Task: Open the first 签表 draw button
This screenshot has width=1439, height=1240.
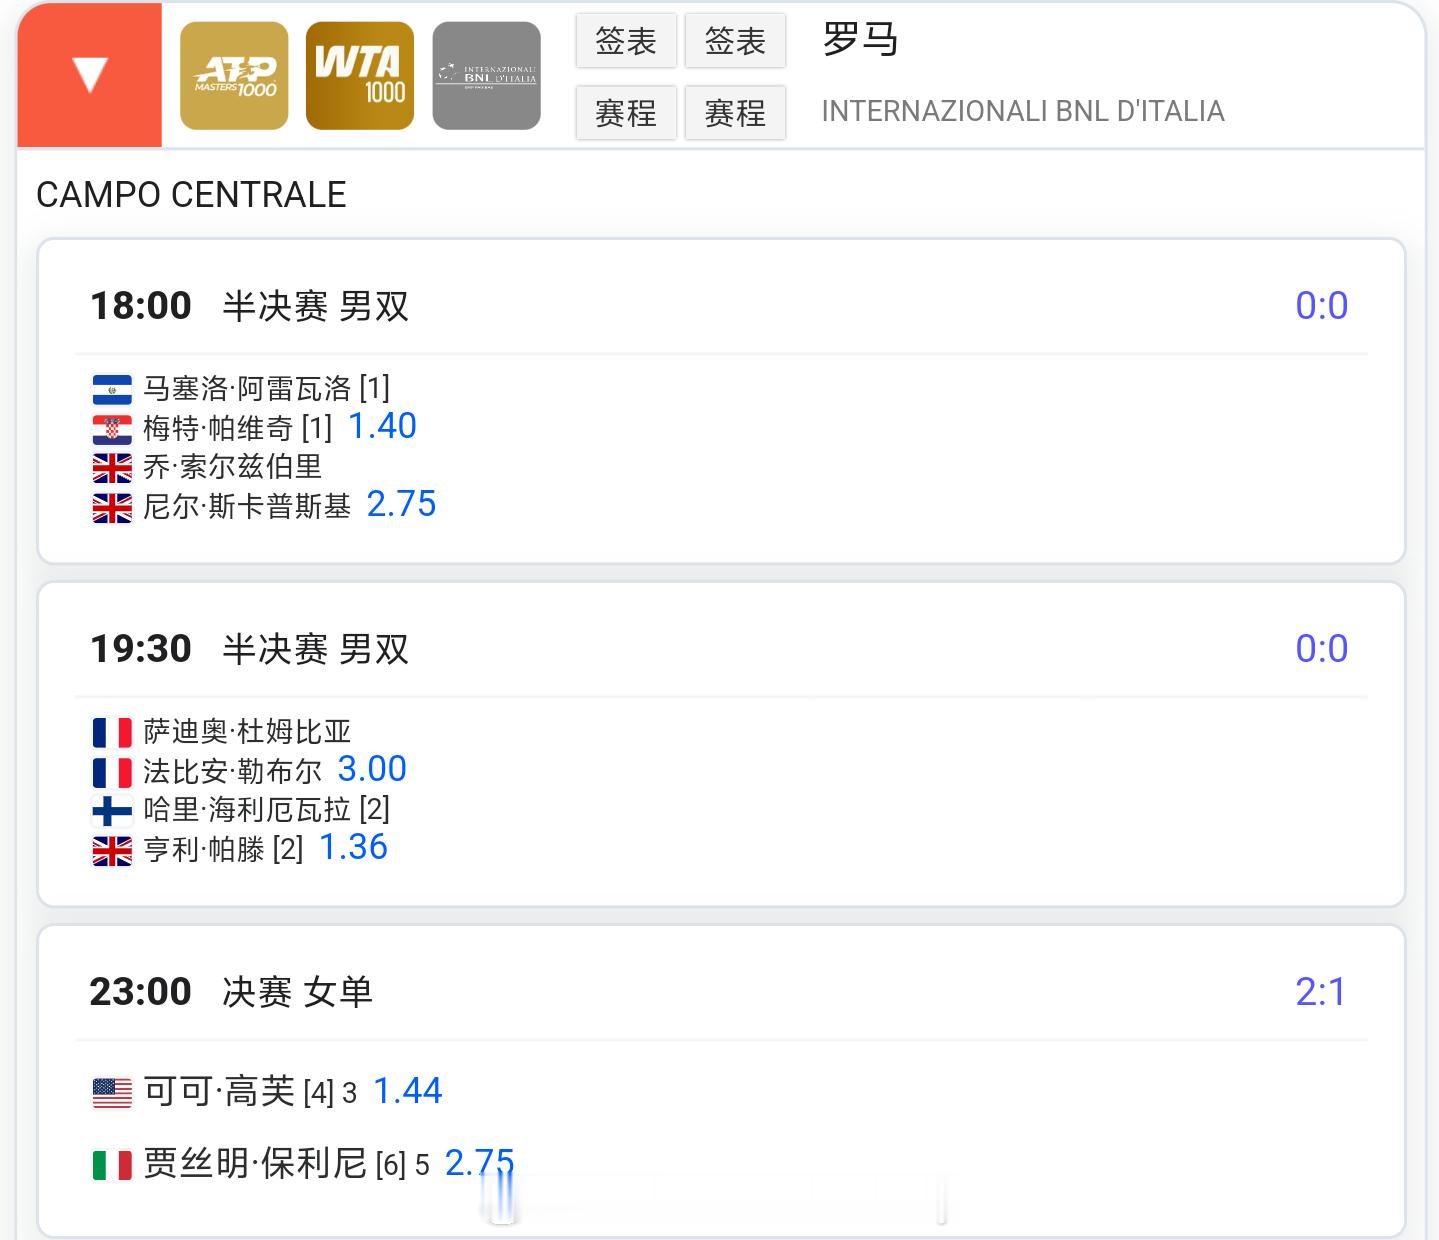Action: click(x=626, y=41)
